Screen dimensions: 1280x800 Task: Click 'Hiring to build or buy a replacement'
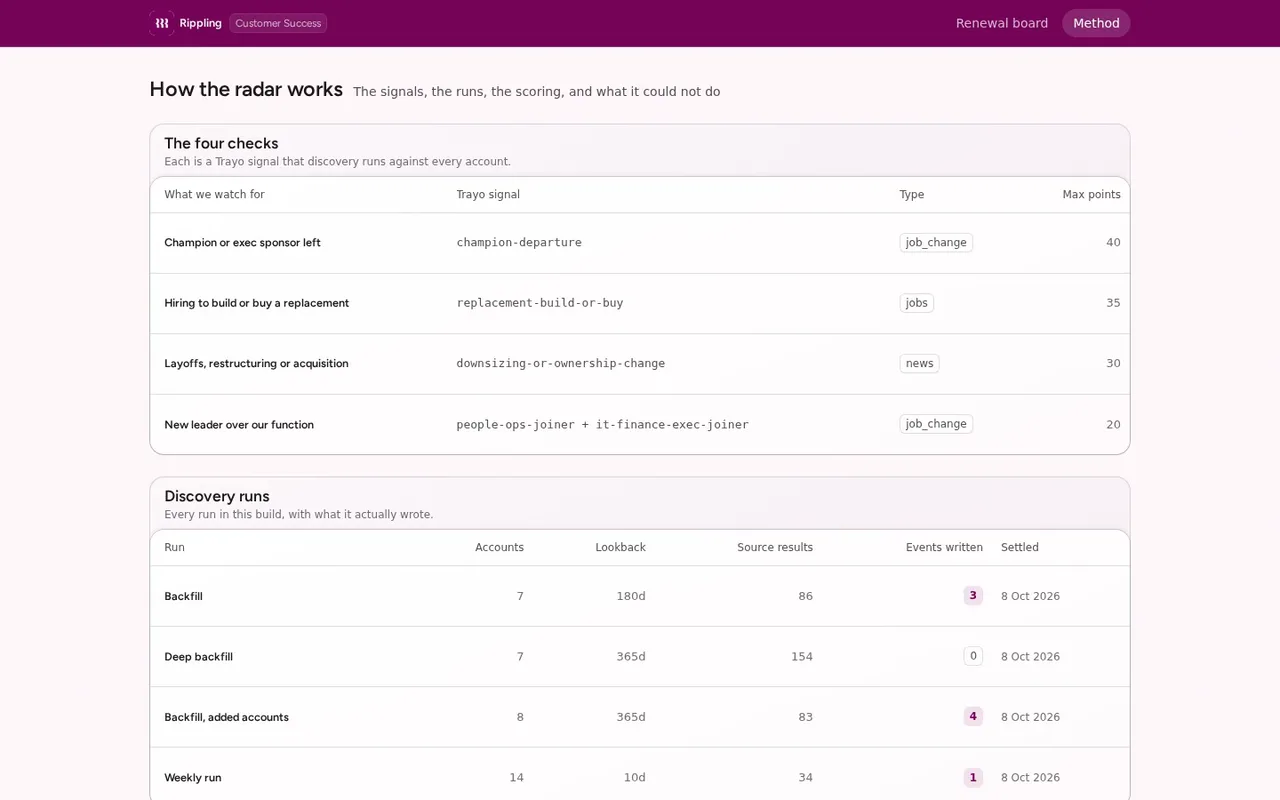point(256,303)
